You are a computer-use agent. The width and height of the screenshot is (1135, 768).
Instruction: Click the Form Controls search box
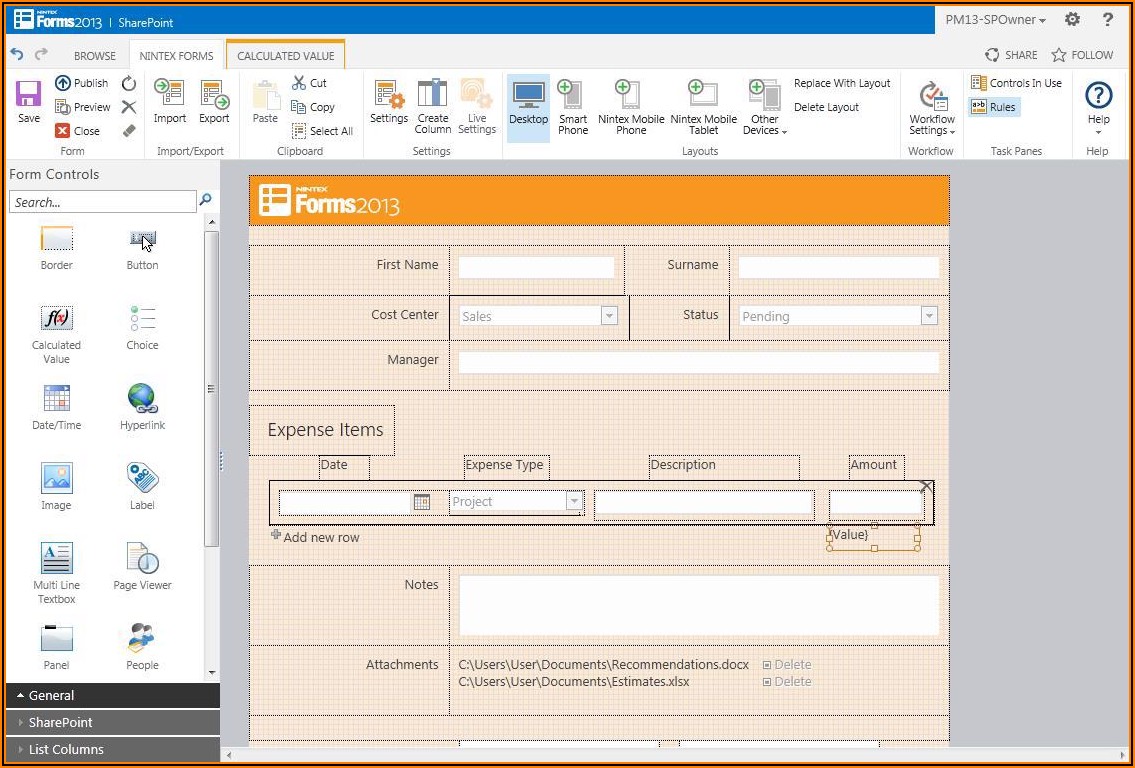pos(103,202)
